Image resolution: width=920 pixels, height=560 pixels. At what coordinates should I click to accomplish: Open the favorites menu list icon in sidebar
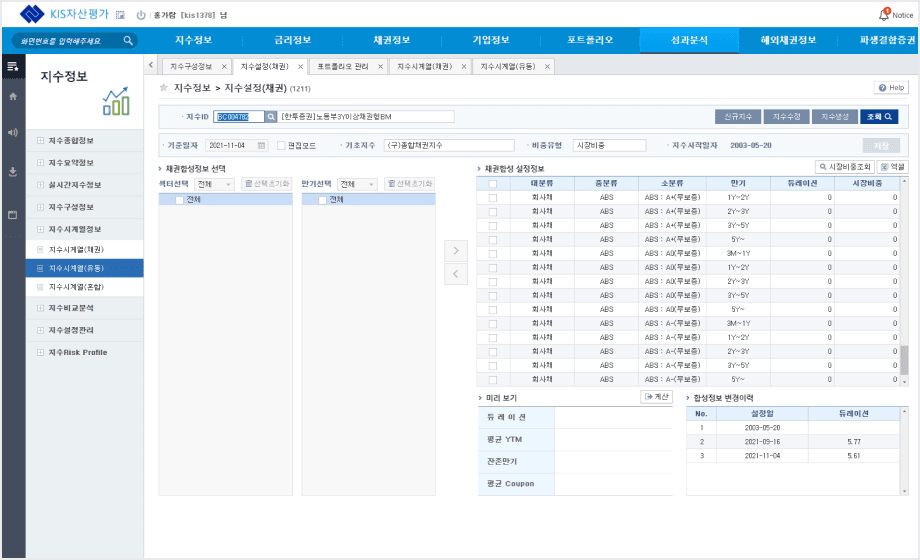pyautogui.click(x=12, y=66)
